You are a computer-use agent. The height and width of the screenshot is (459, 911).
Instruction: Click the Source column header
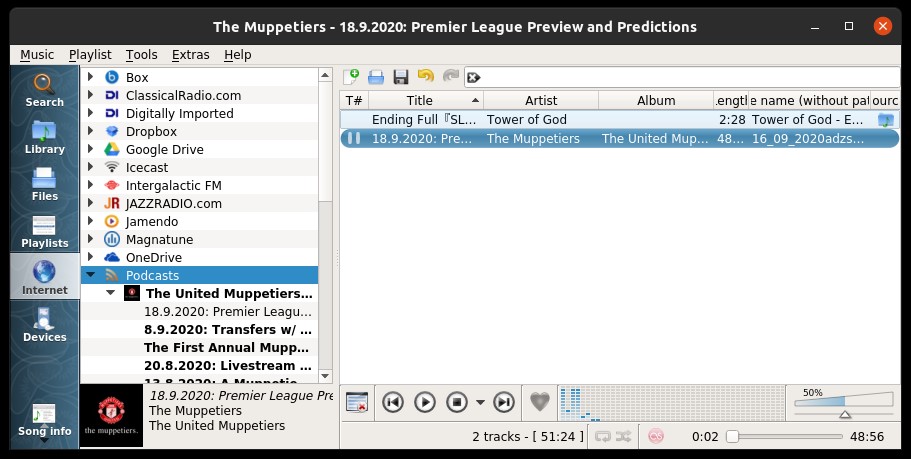pos(885,101)
